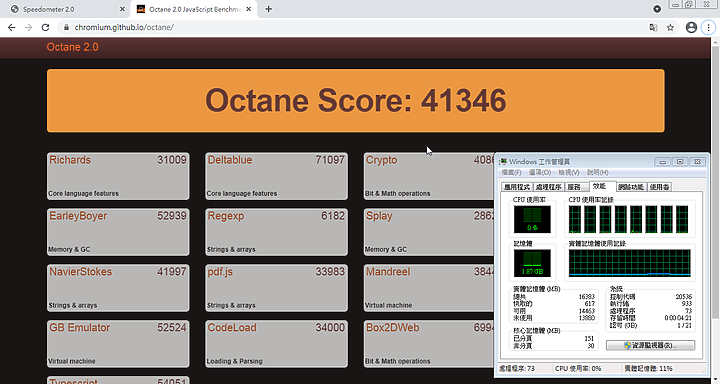Click the 資源監視器 button
The height and width of the screenshot is (384, 720).
pos(650,345)
